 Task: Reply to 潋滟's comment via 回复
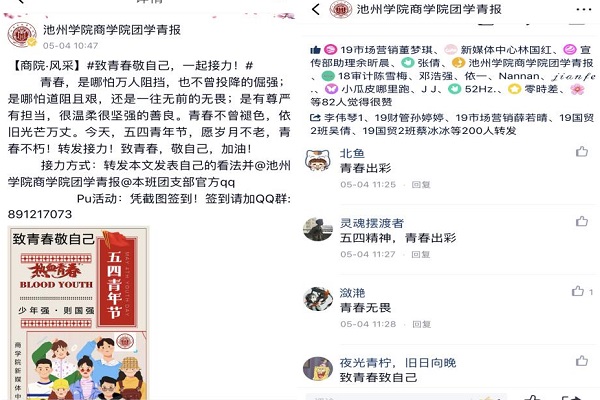click(x=422, y=324)
